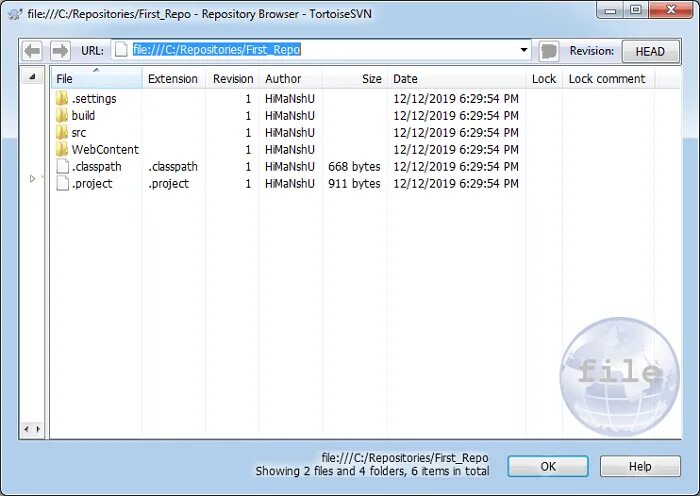This screenshot has width=700, height=496.
Task: Expand the tree node triangle in left pane
Action: pyautogui.click(x=32, y=179)
